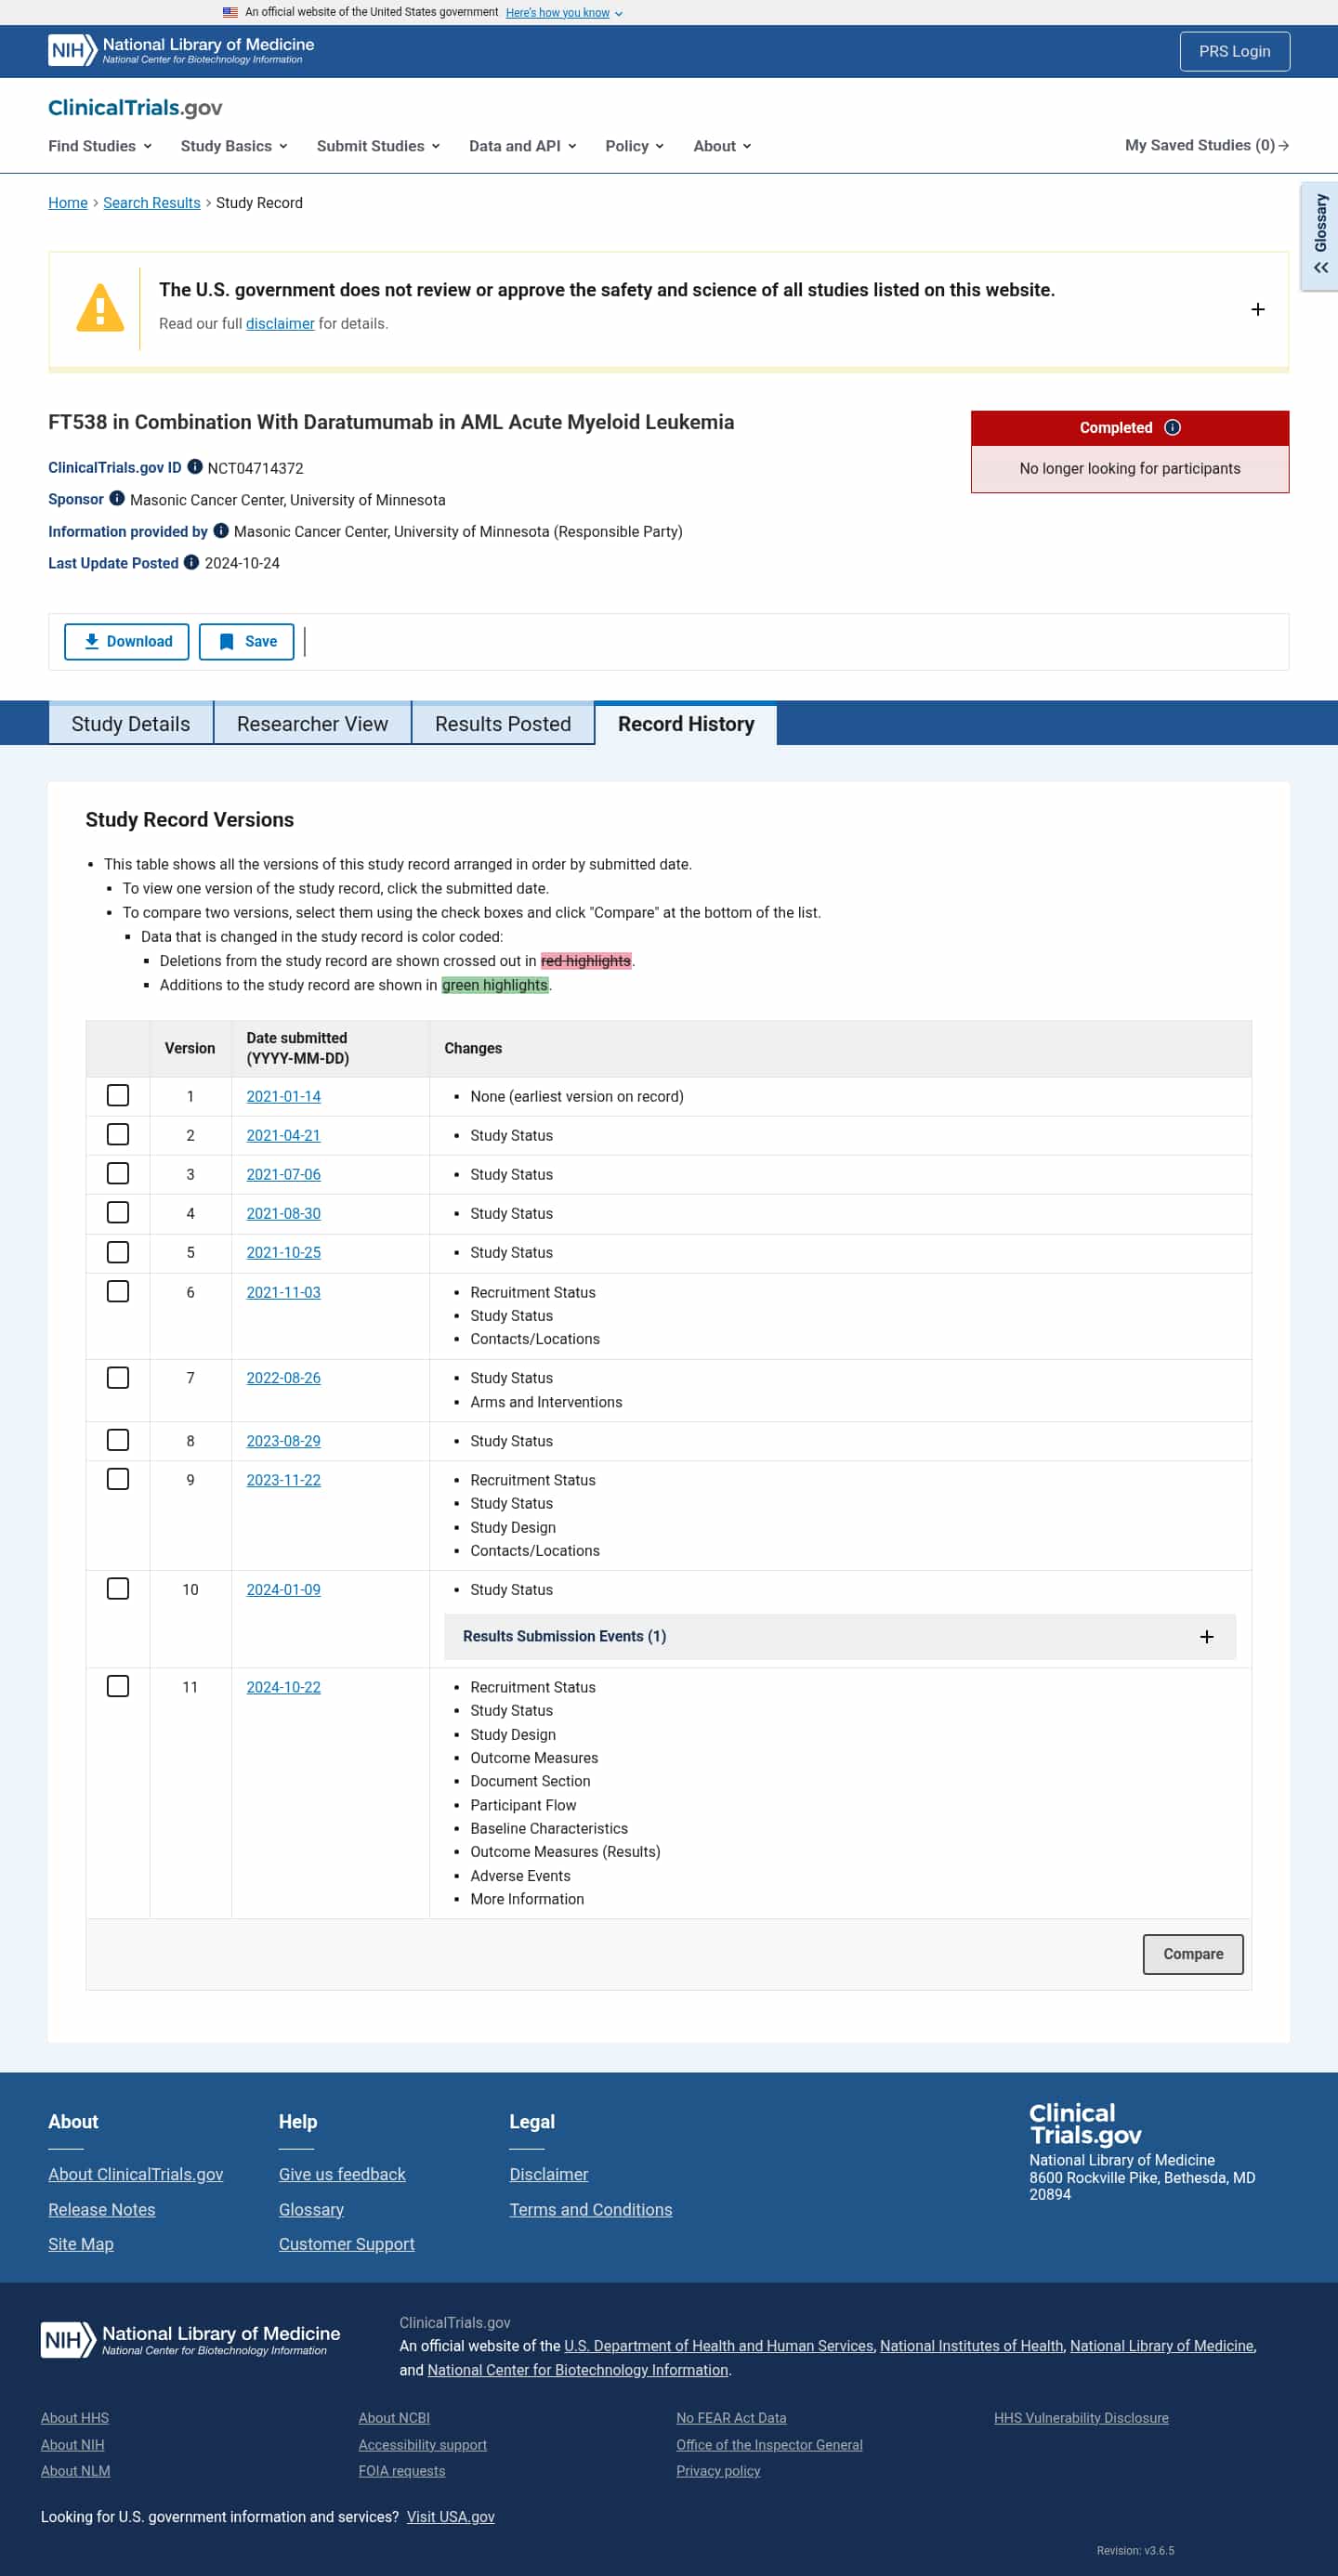The image size is (1338, 2576).
Task: Click the footer NIH National Library of Medicine logo
Action: tap(190, 2339)
